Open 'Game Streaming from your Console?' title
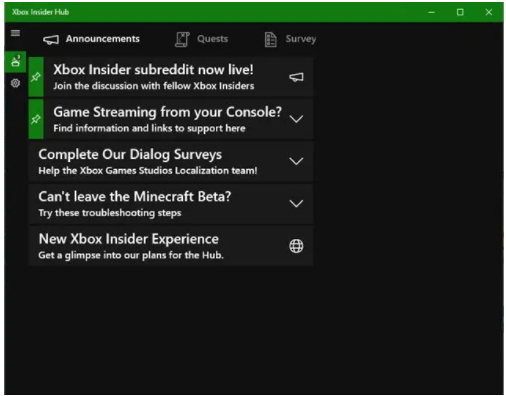The width and height of the screenshot is (506, 396). pos(168,112)
